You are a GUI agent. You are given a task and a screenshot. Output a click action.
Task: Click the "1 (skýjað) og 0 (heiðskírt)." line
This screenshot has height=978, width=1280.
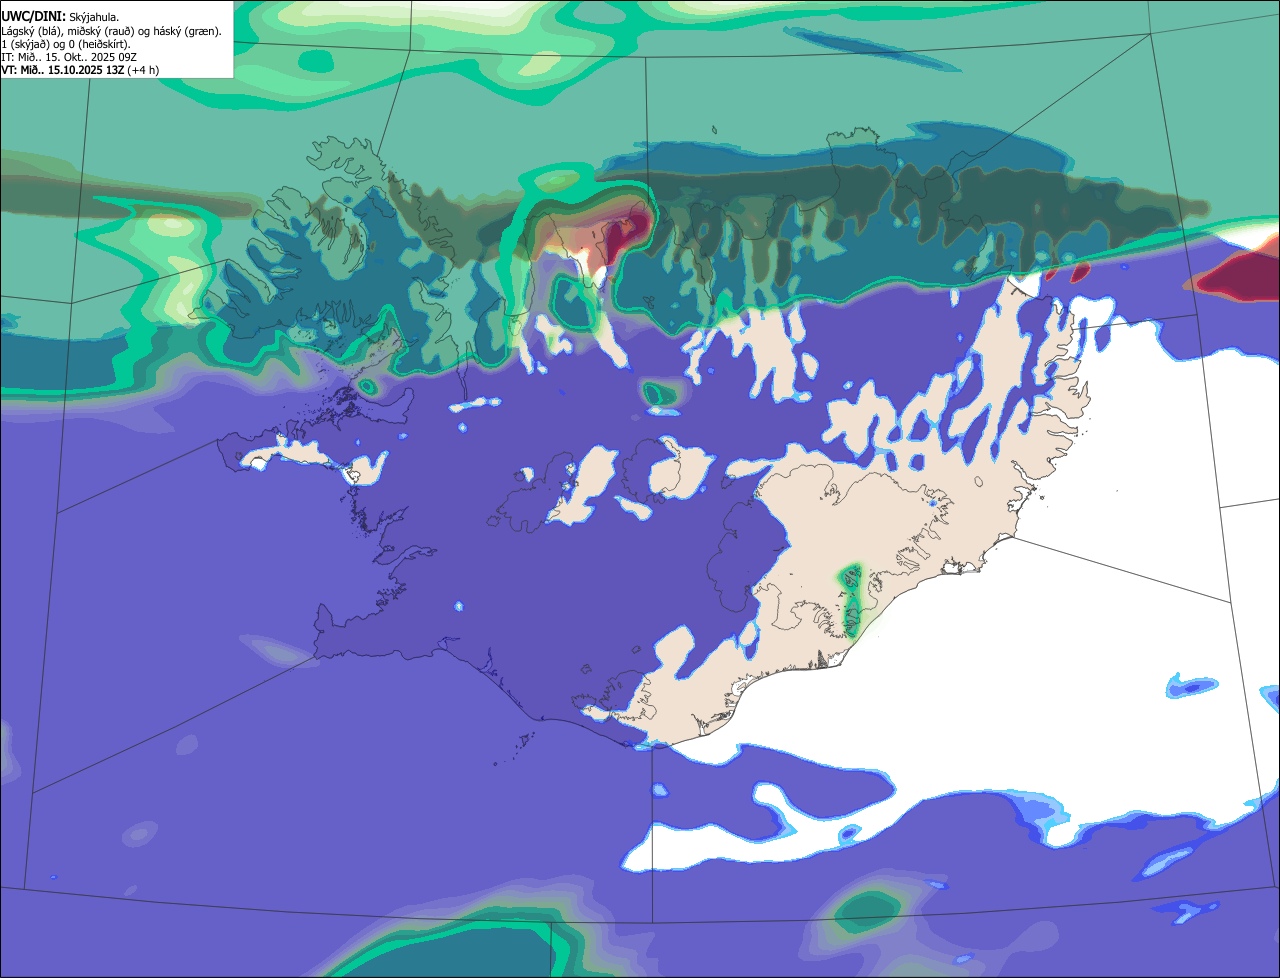pos(66,44)
